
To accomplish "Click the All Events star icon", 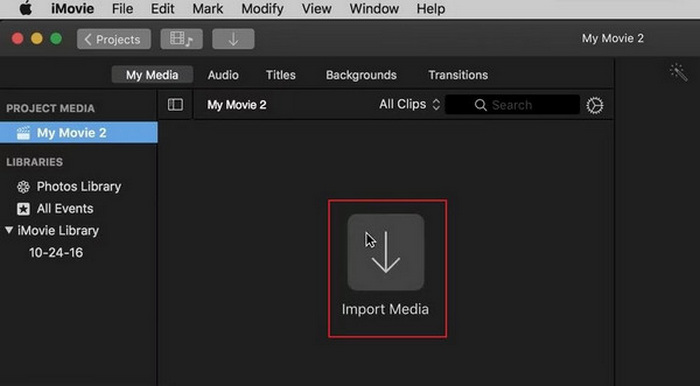I will [23, 208].
